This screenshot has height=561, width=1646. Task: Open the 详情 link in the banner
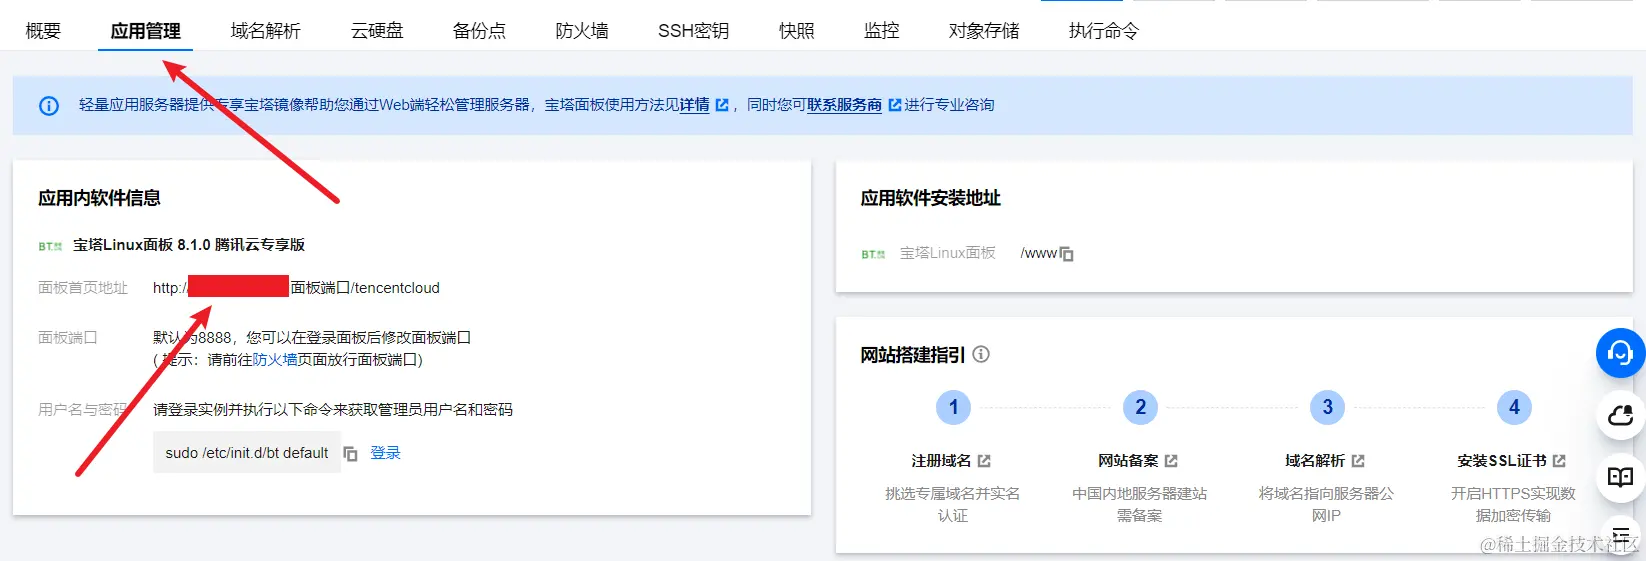coord(695,105)
